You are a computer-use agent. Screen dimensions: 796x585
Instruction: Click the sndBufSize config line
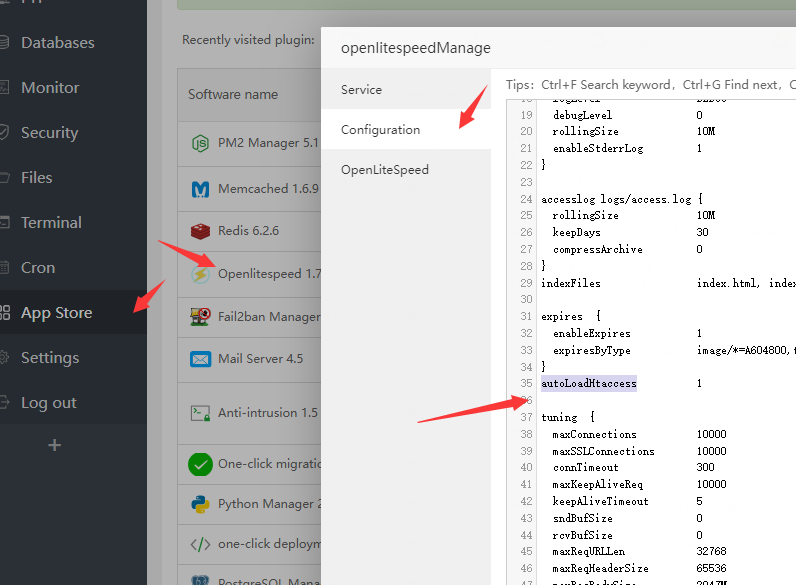tap(582, 518)
